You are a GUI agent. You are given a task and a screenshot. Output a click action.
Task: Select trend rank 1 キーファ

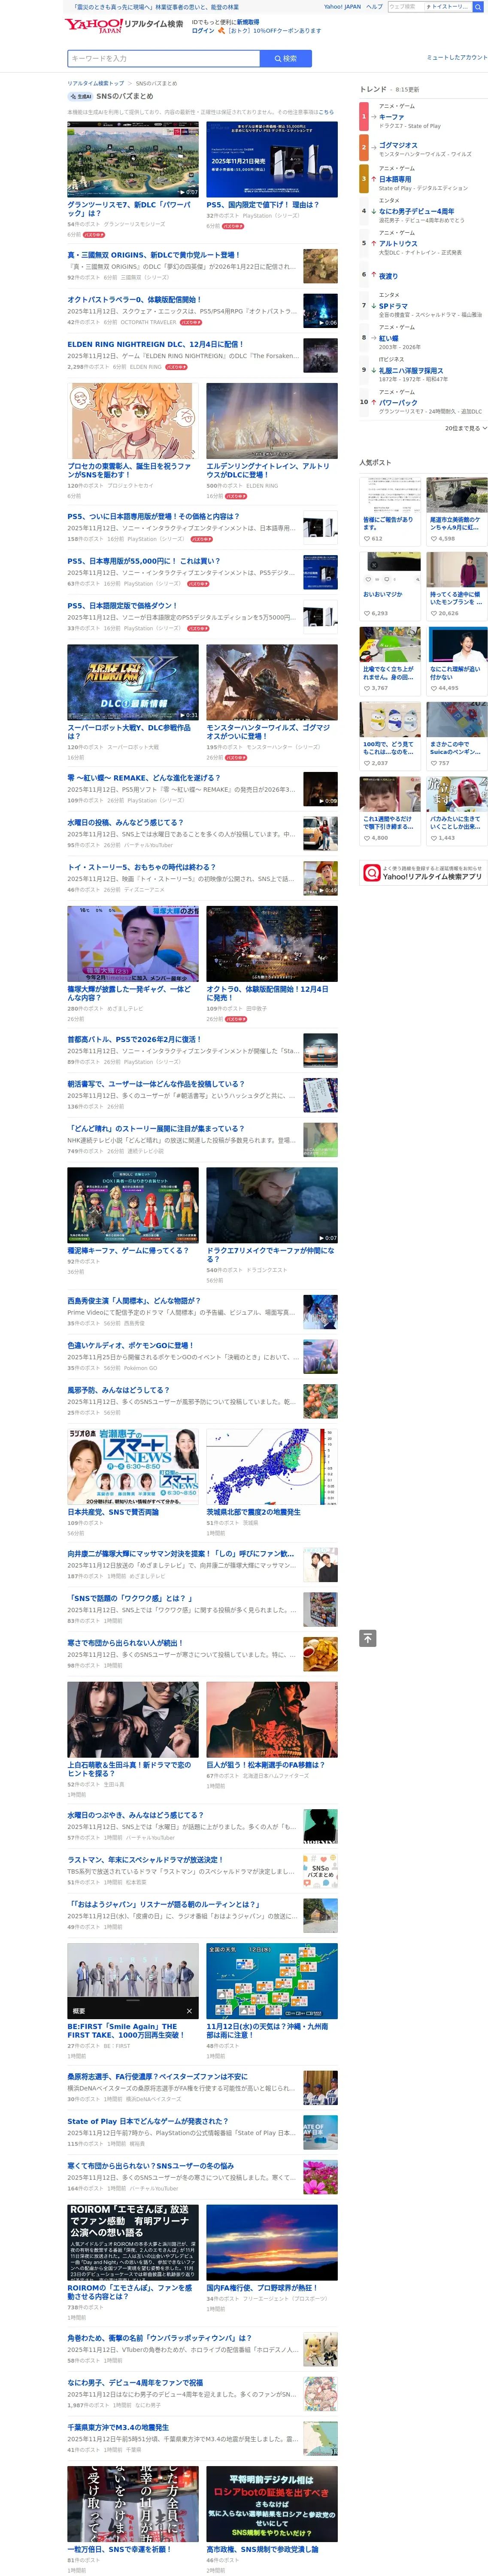click(x=391, y=117)
